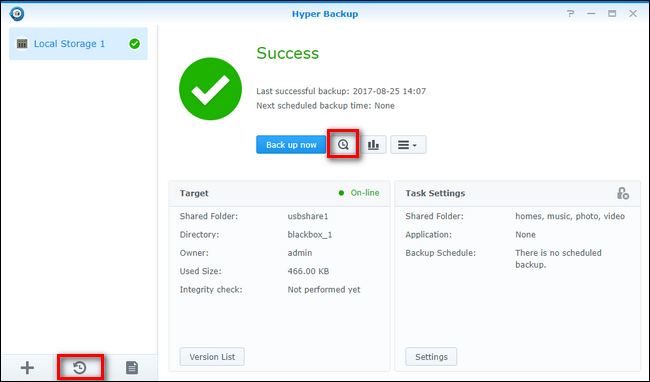Open the Backup Explorer magnifier icon

coord(343,145)
